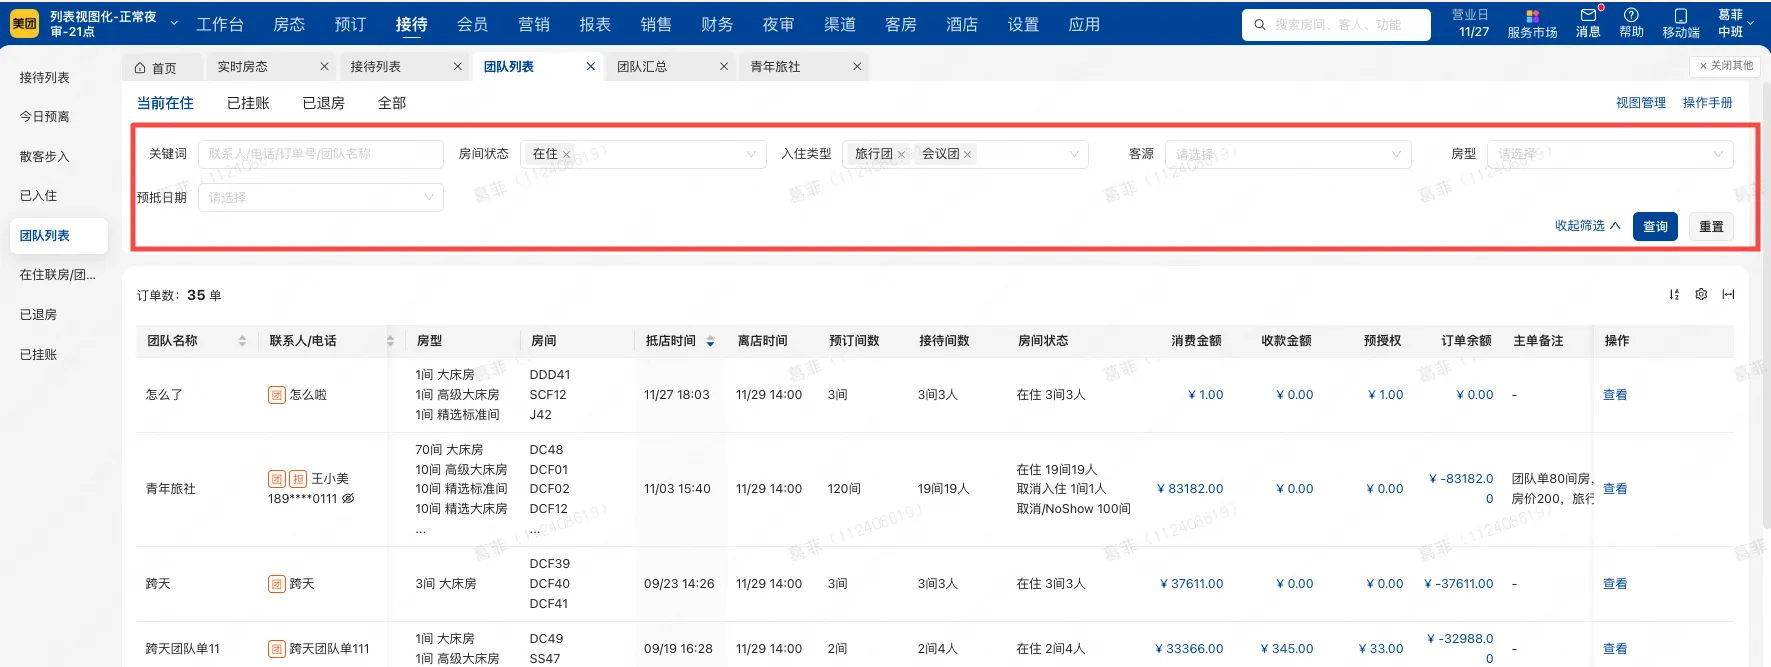The image size is (1771, 667).
Task: Click the 团 badge beside 怎么啦
Action: coord(277,395)
